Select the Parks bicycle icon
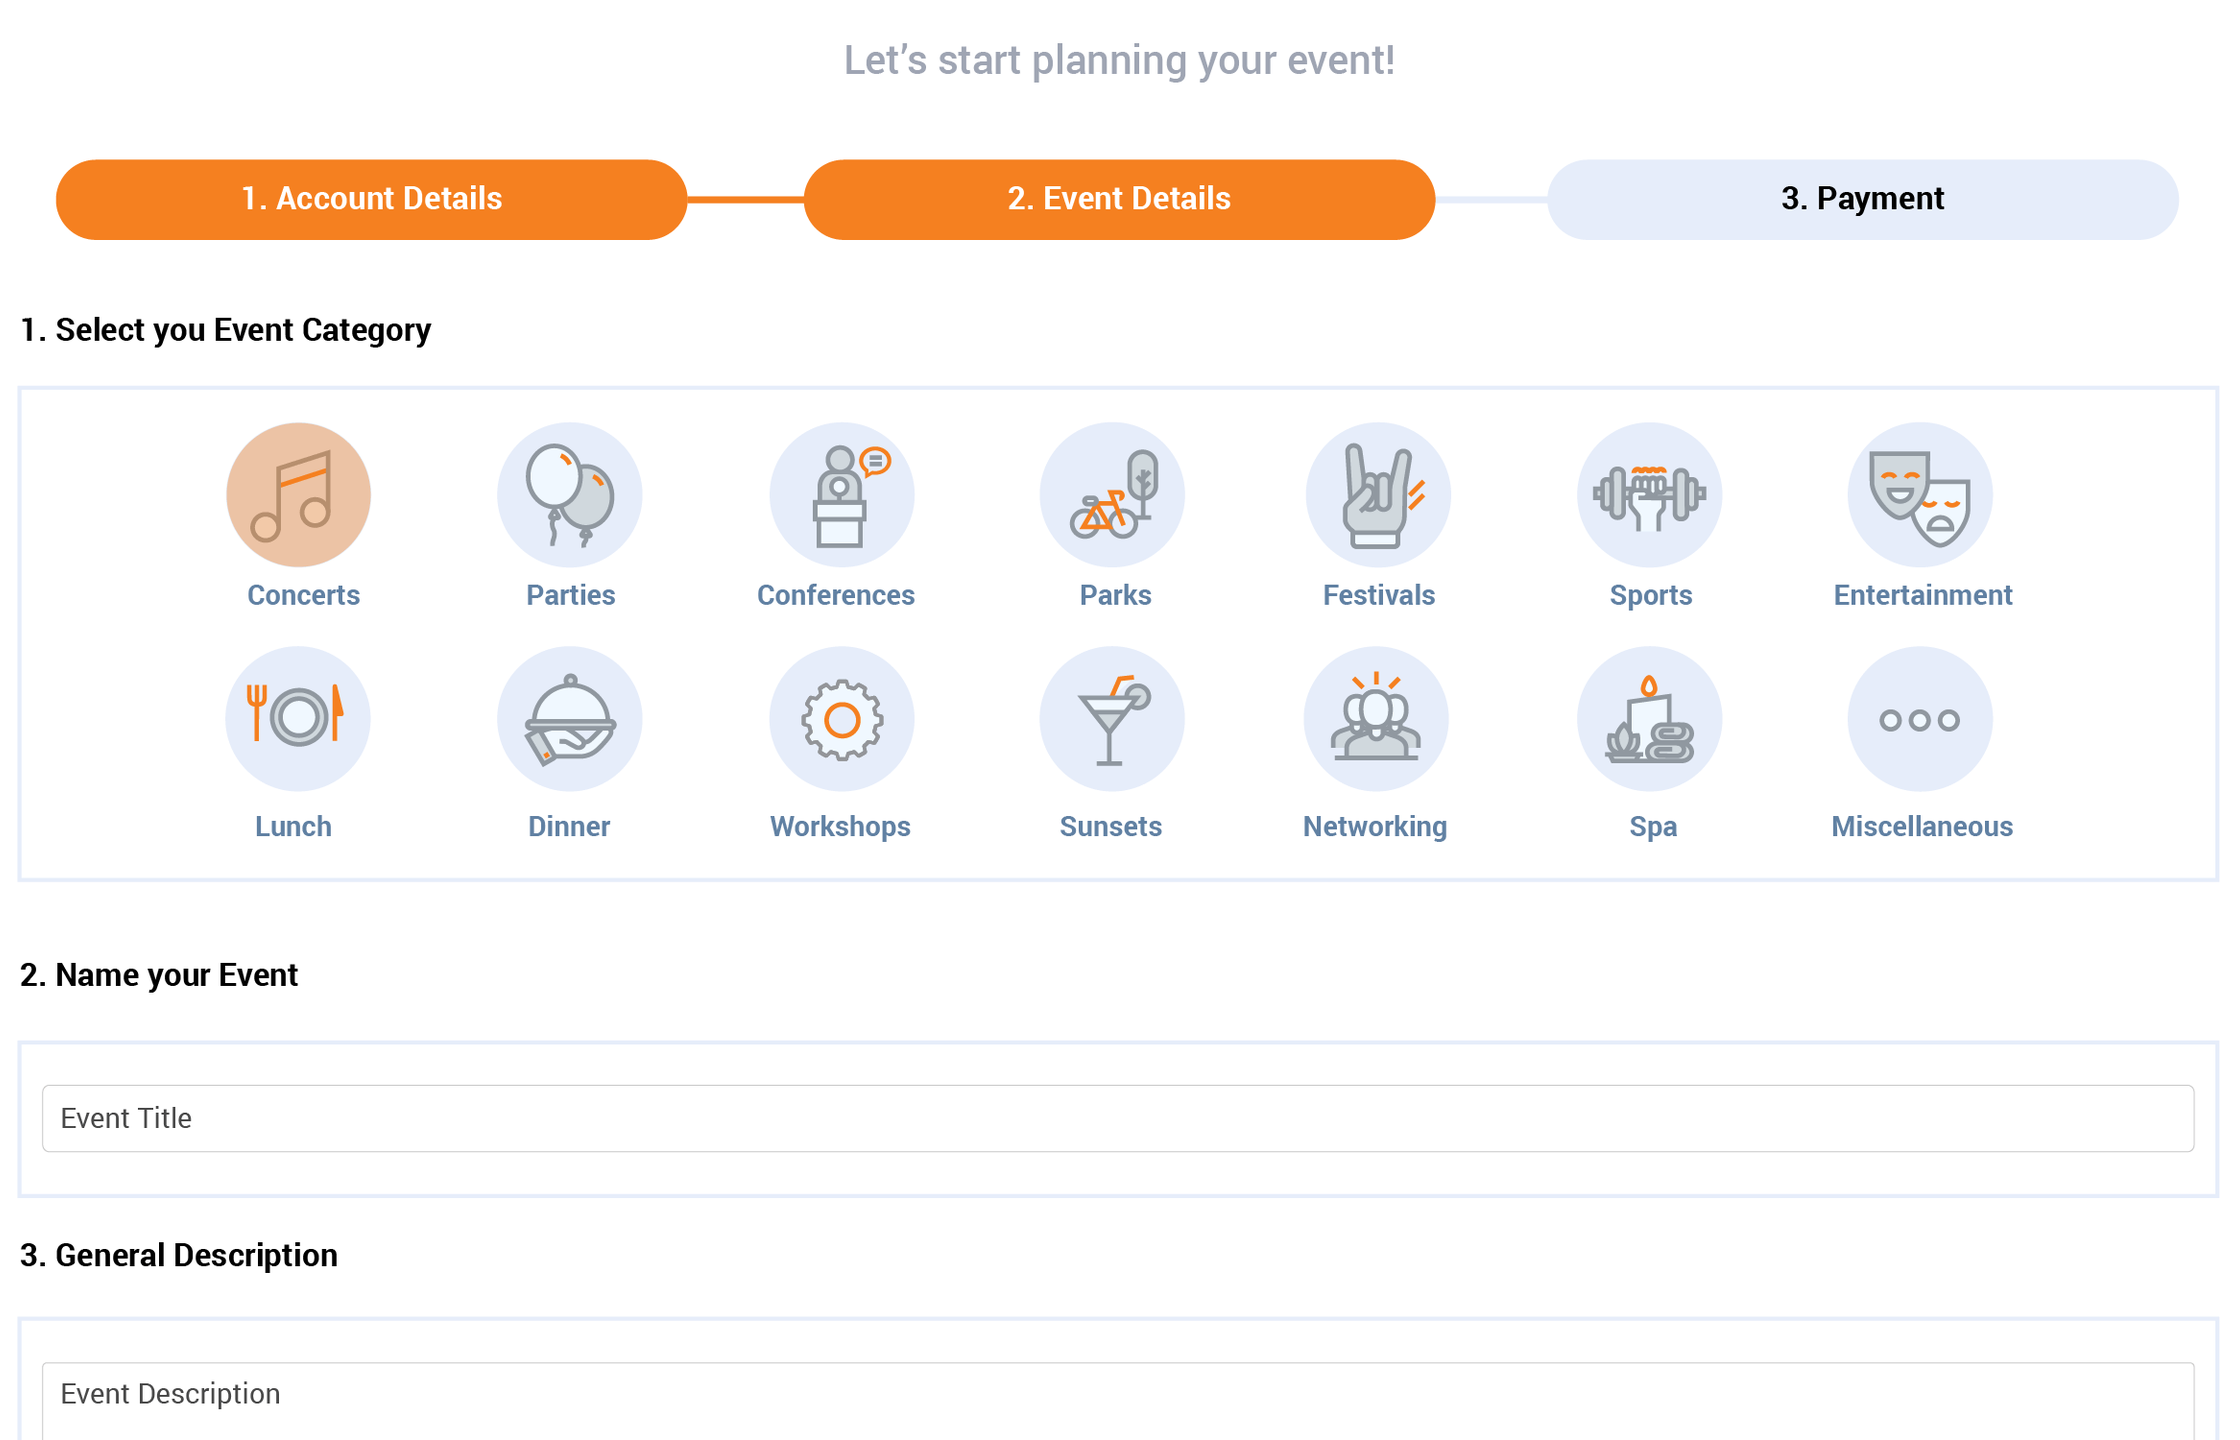The height and width of the screenshot is (1440, 2240). [x=1112, y=495]
